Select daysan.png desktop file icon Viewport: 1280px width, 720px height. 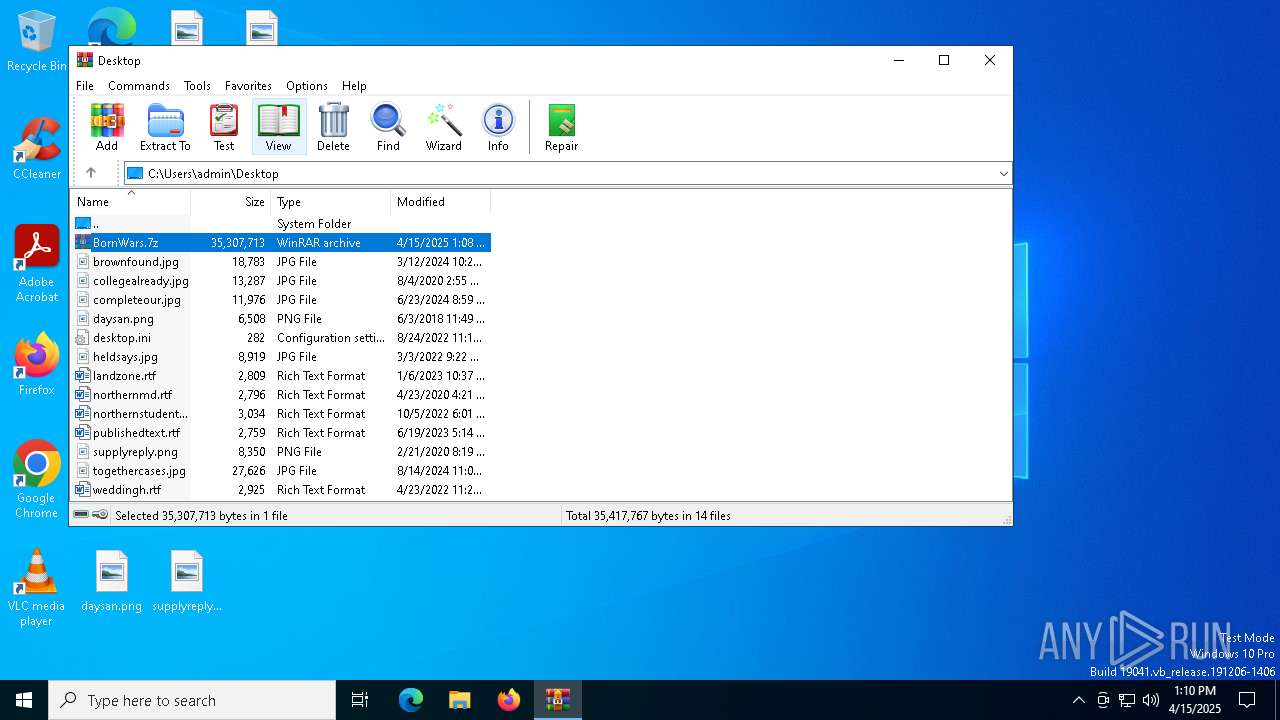click(112, 581)
